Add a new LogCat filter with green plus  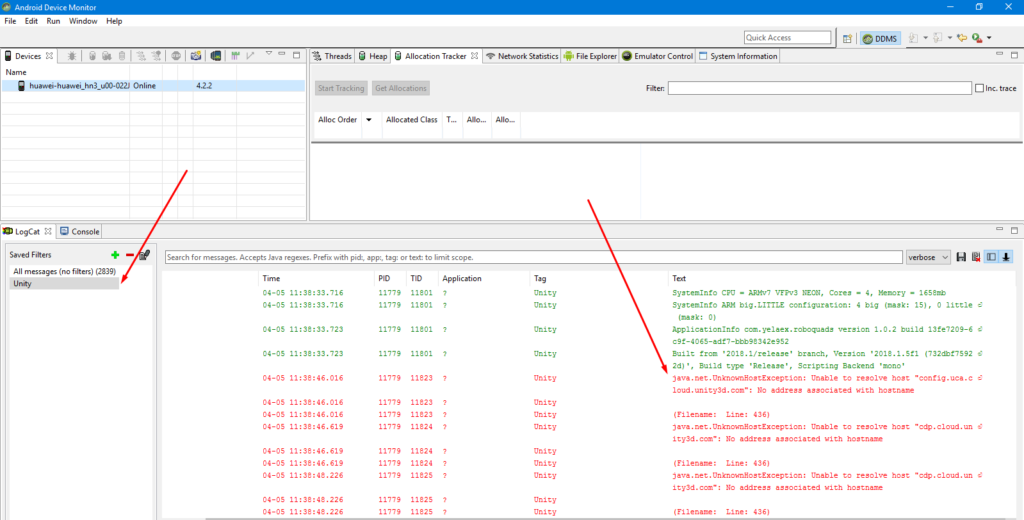115,255
